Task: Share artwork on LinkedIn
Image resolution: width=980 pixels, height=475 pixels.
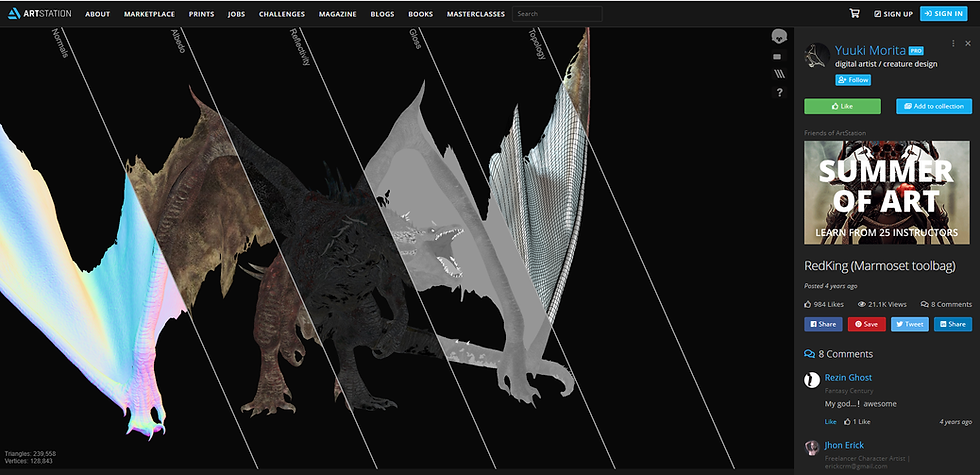Action: 952,324
